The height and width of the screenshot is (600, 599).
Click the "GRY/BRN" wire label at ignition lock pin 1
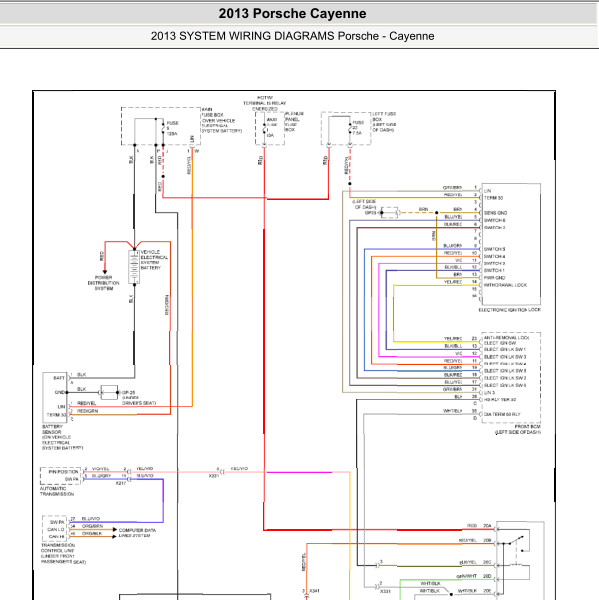click(452, 188)
